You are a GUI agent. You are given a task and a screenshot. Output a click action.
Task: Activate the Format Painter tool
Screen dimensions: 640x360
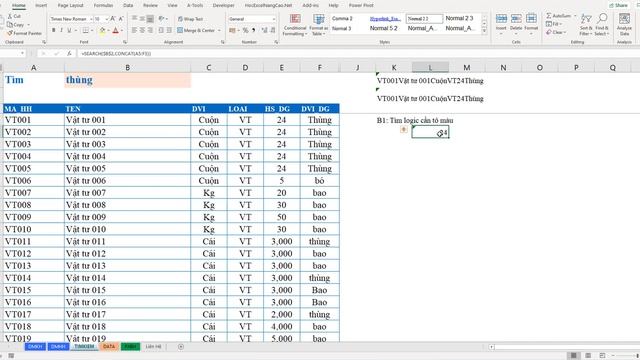[24, 33]
